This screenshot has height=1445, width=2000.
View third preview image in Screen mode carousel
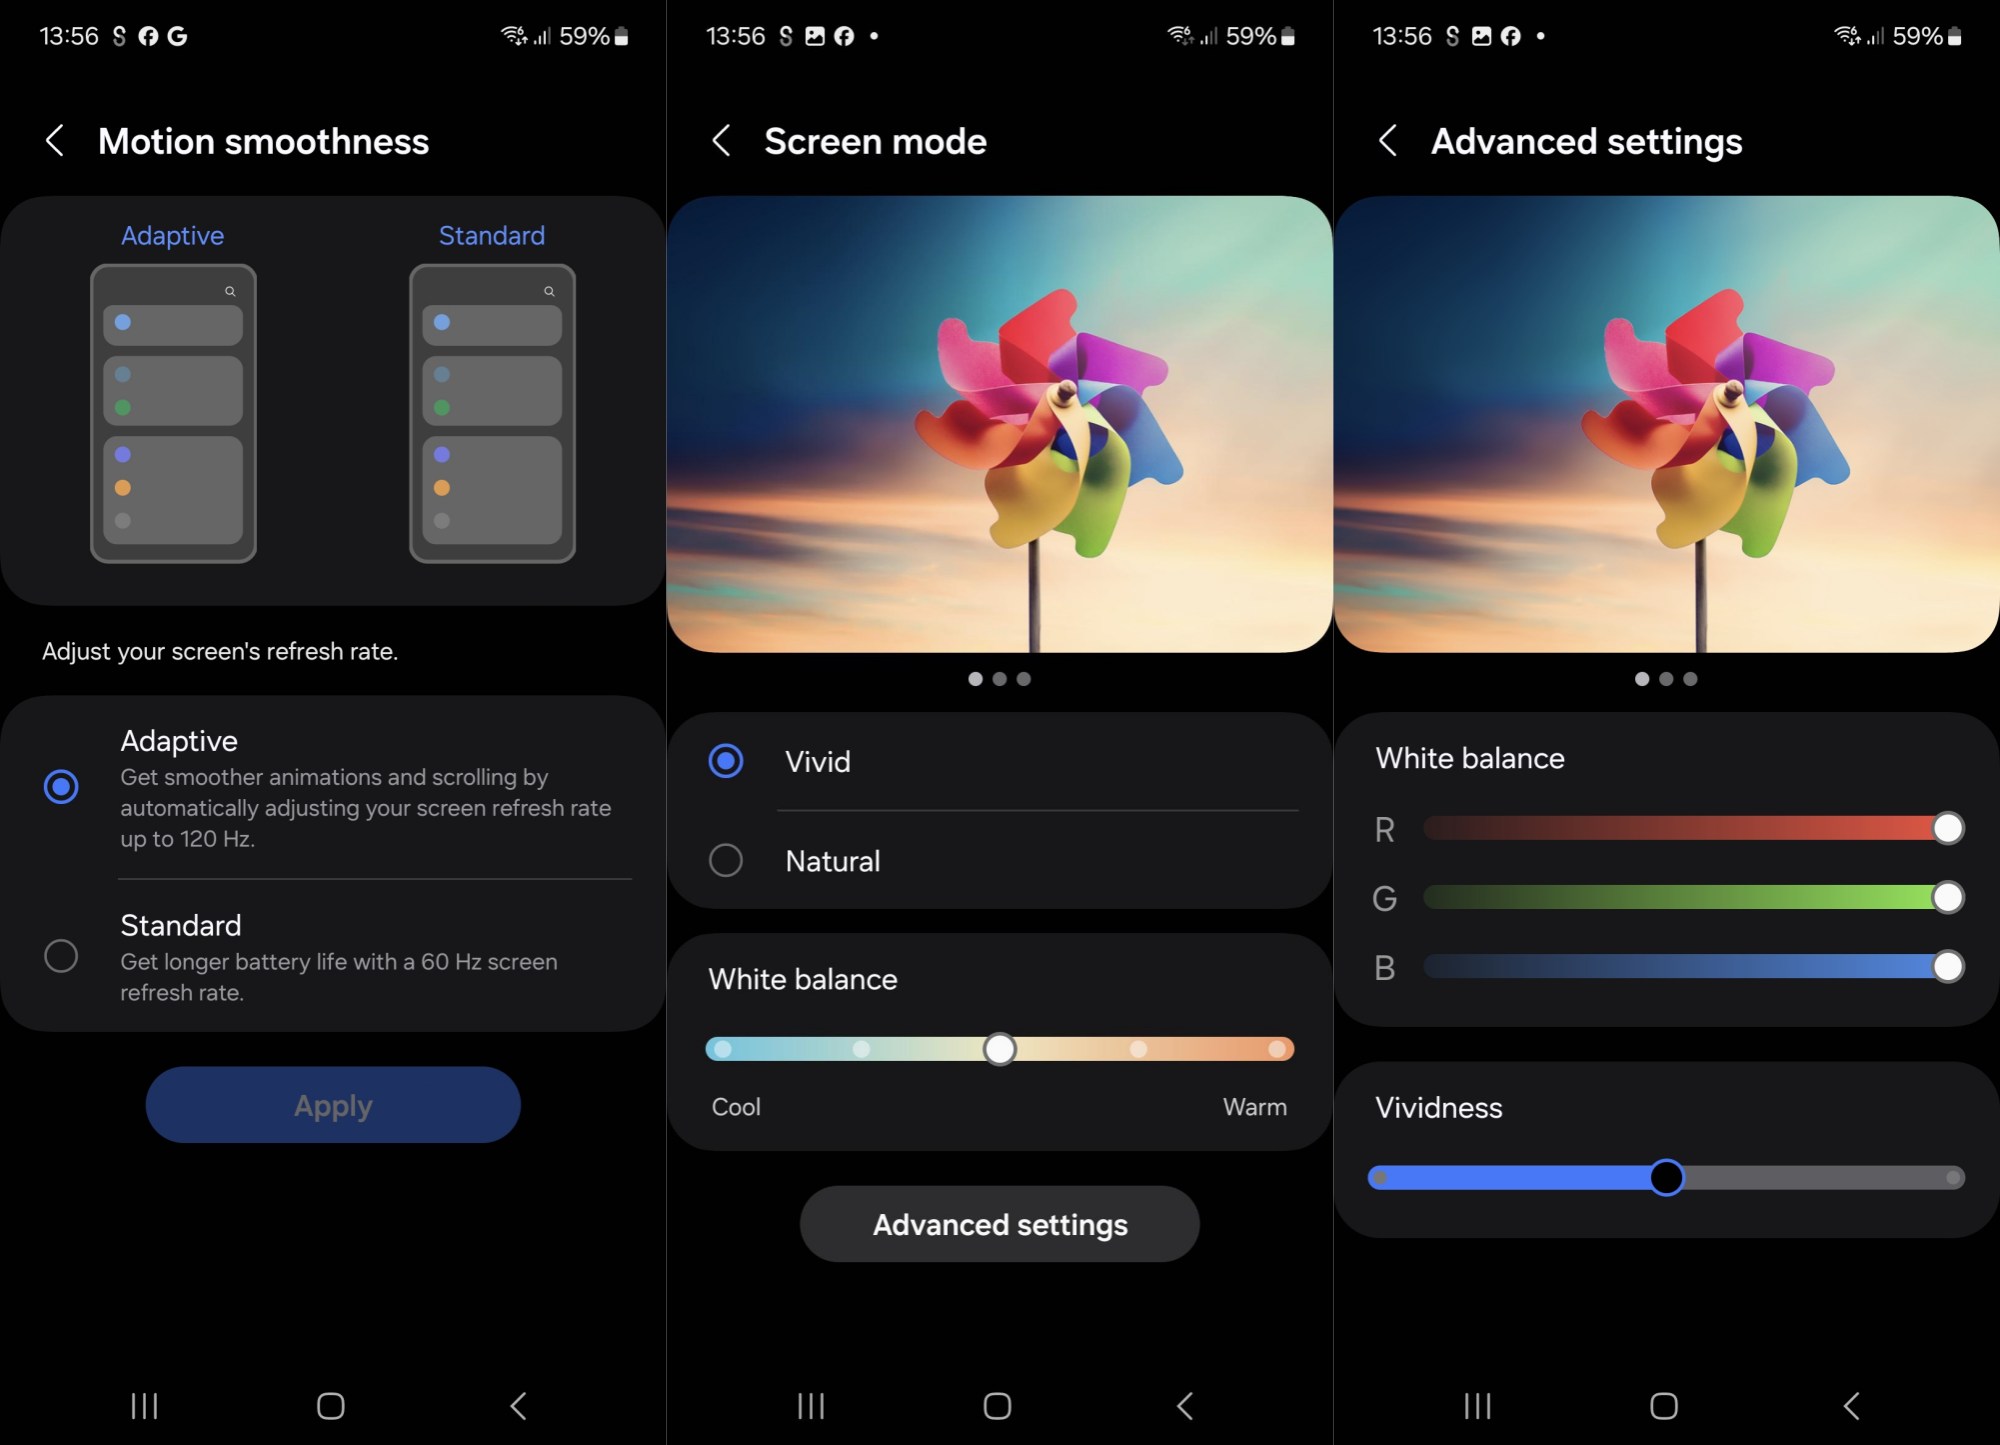click(1025, 677)
